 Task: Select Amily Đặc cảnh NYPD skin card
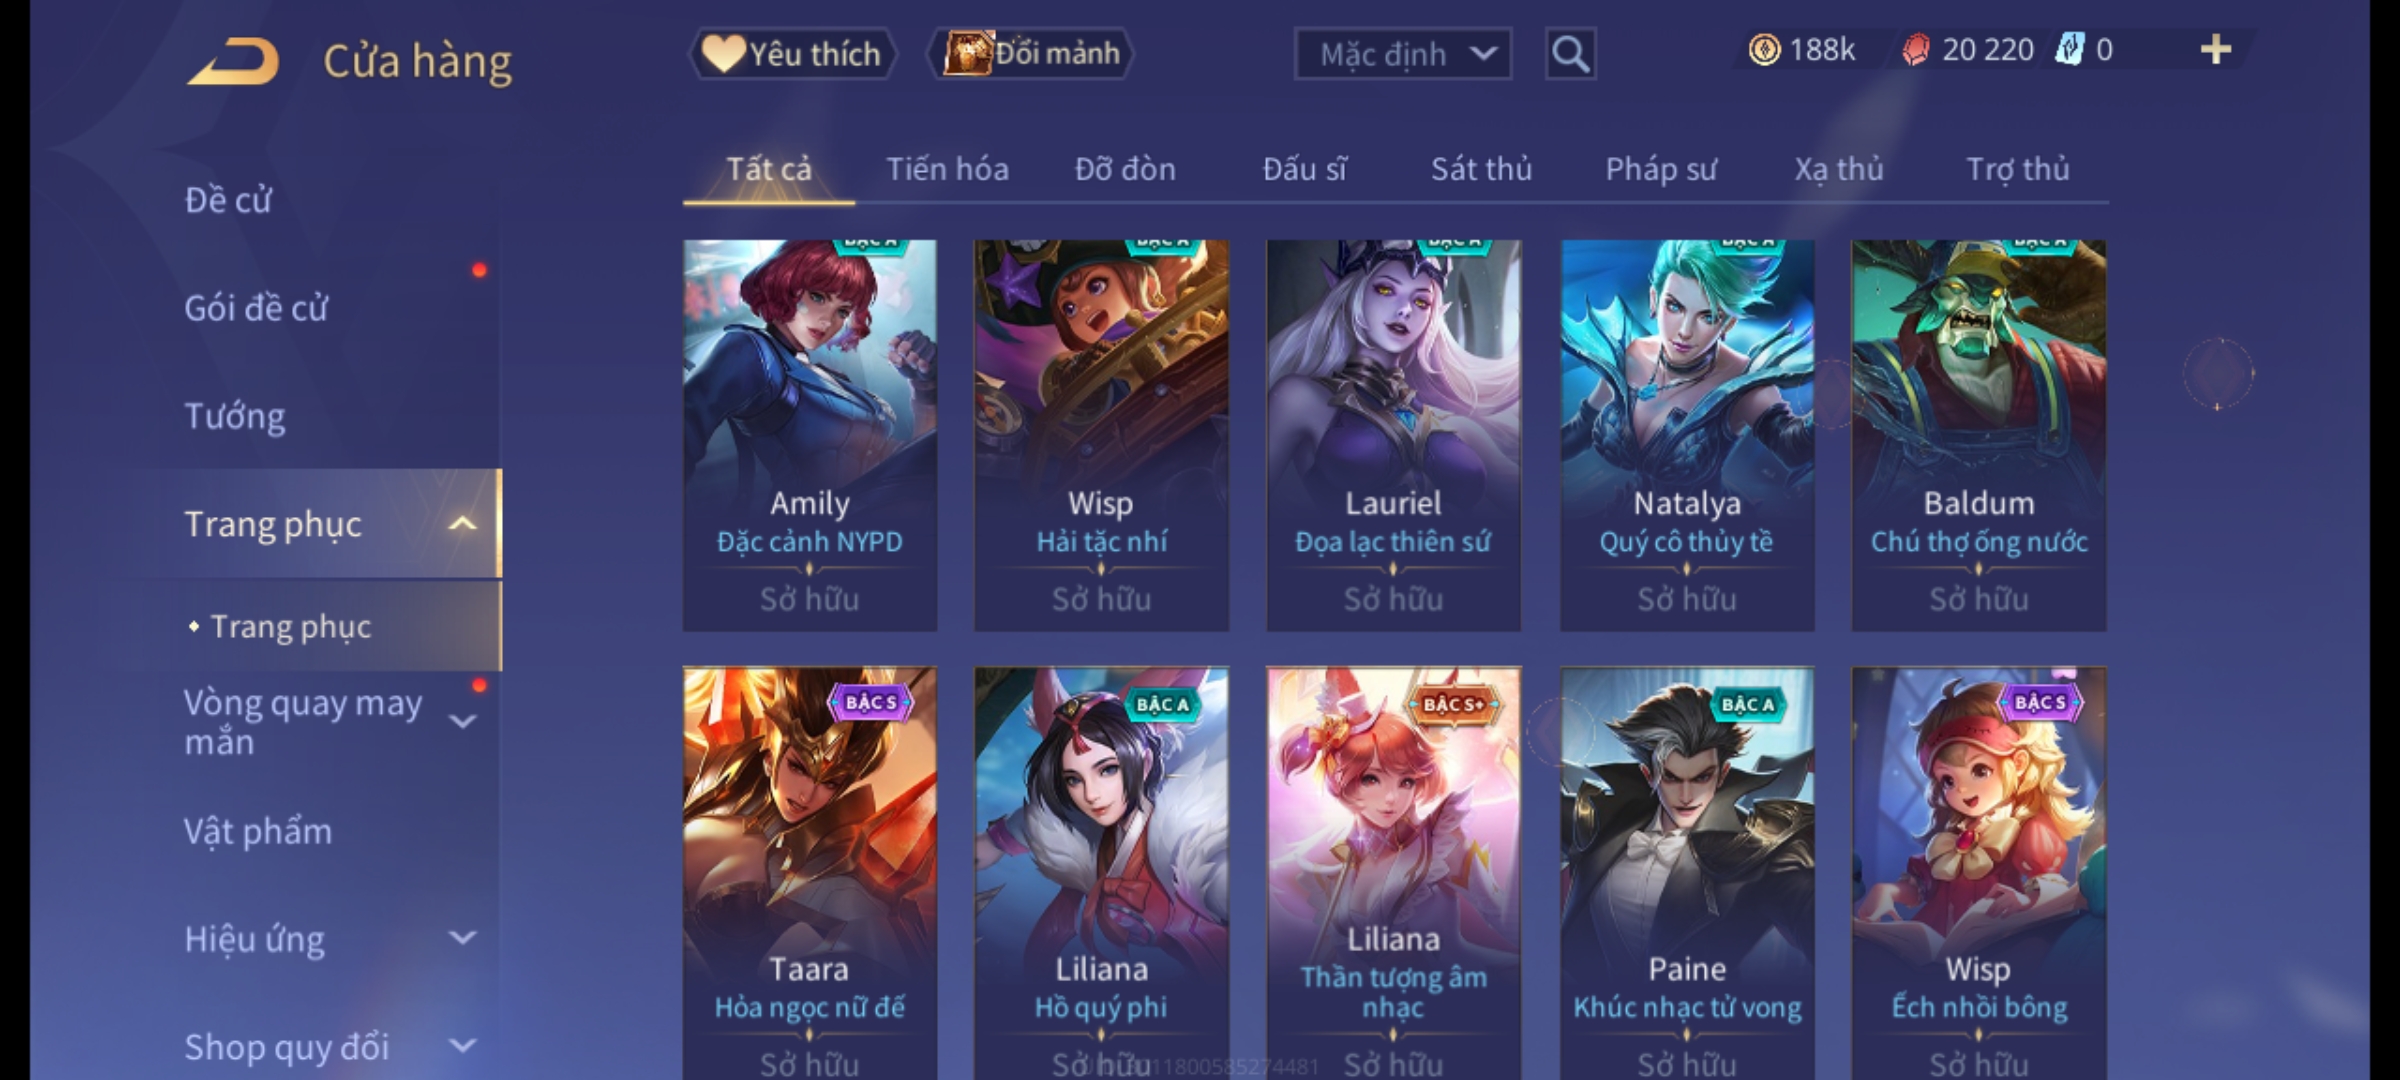coord(810,435)
